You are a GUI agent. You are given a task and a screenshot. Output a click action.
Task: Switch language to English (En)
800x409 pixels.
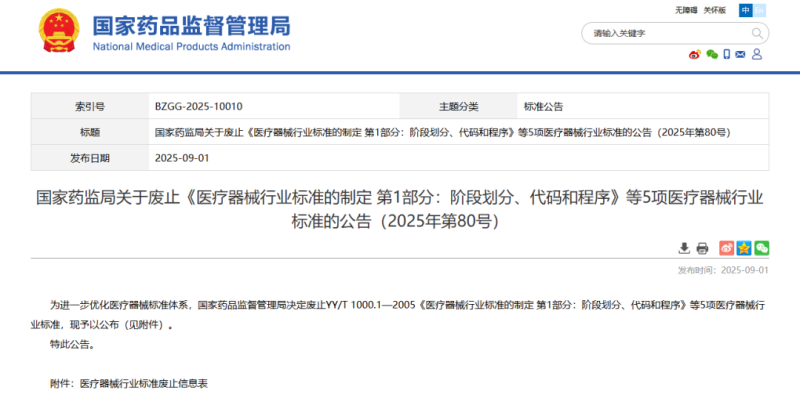pos(761,10)
